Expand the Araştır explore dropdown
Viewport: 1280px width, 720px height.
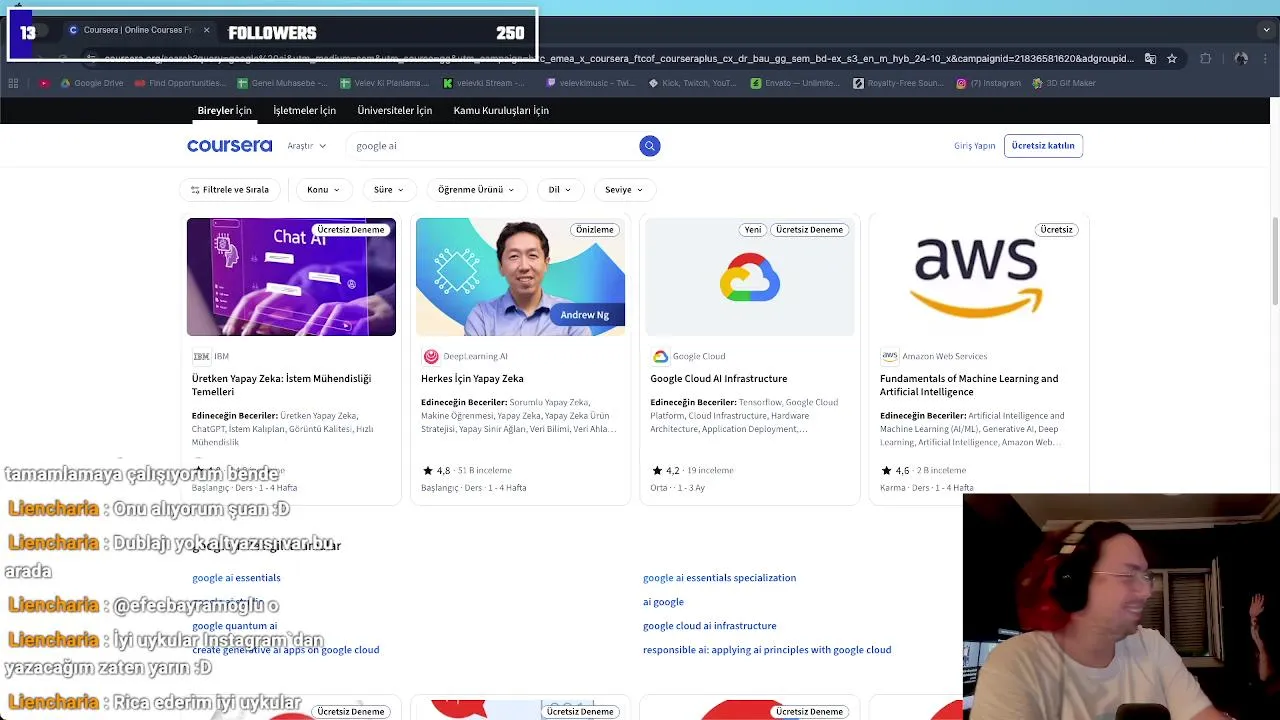[x=306, y=146]
